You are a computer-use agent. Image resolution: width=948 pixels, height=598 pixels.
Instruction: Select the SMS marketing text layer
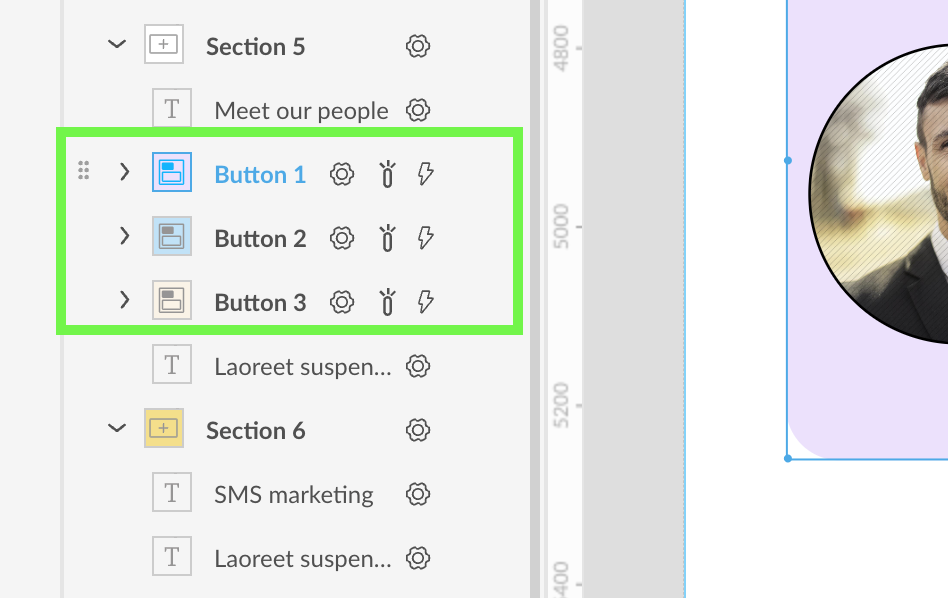point(293,495)
